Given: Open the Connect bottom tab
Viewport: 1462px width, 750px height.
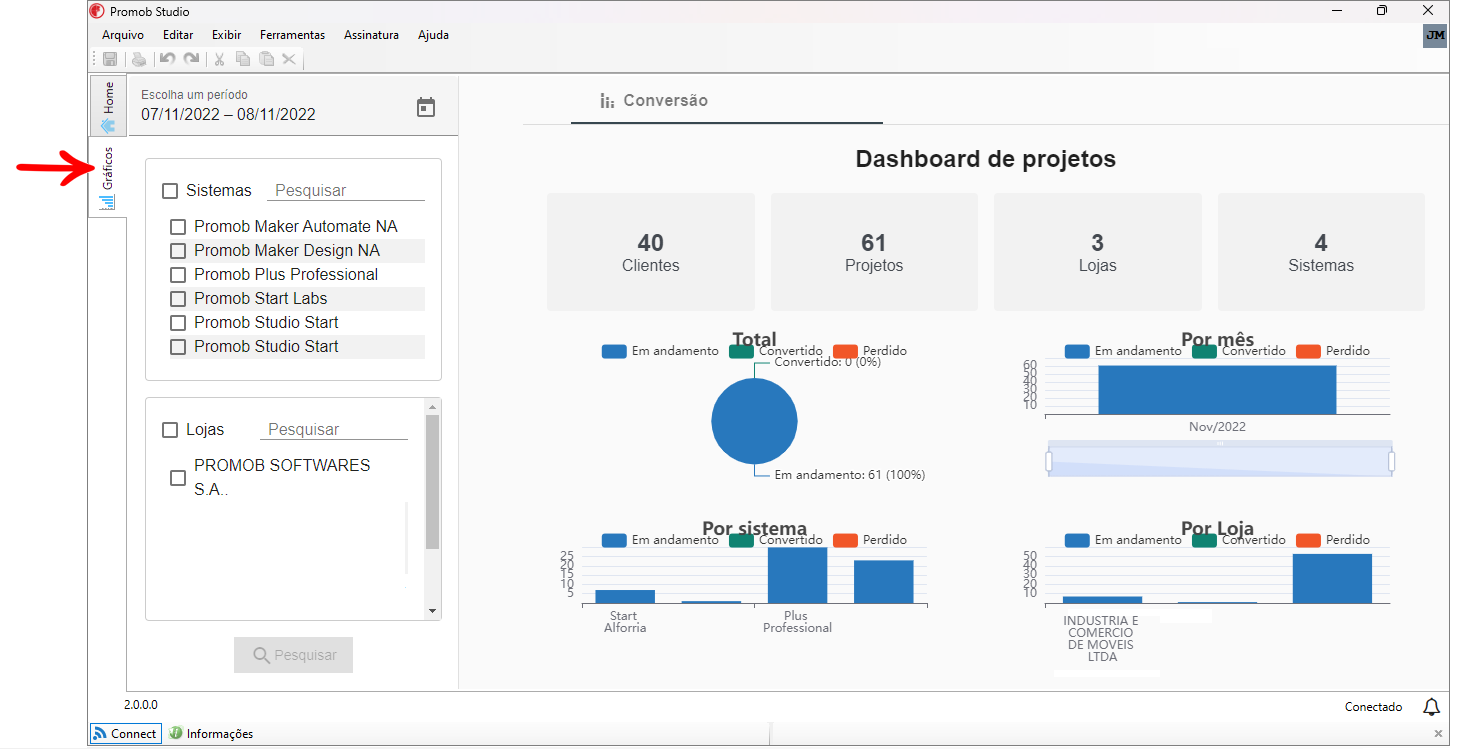Looking at the screenshot, I should tap(125, 734).
